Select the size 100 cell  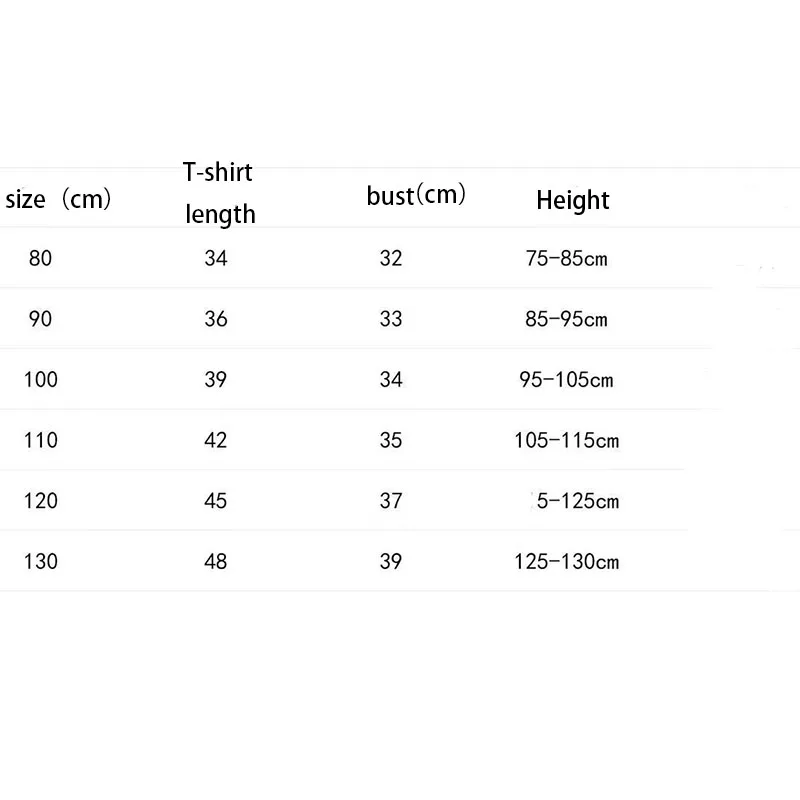[40, 379]
